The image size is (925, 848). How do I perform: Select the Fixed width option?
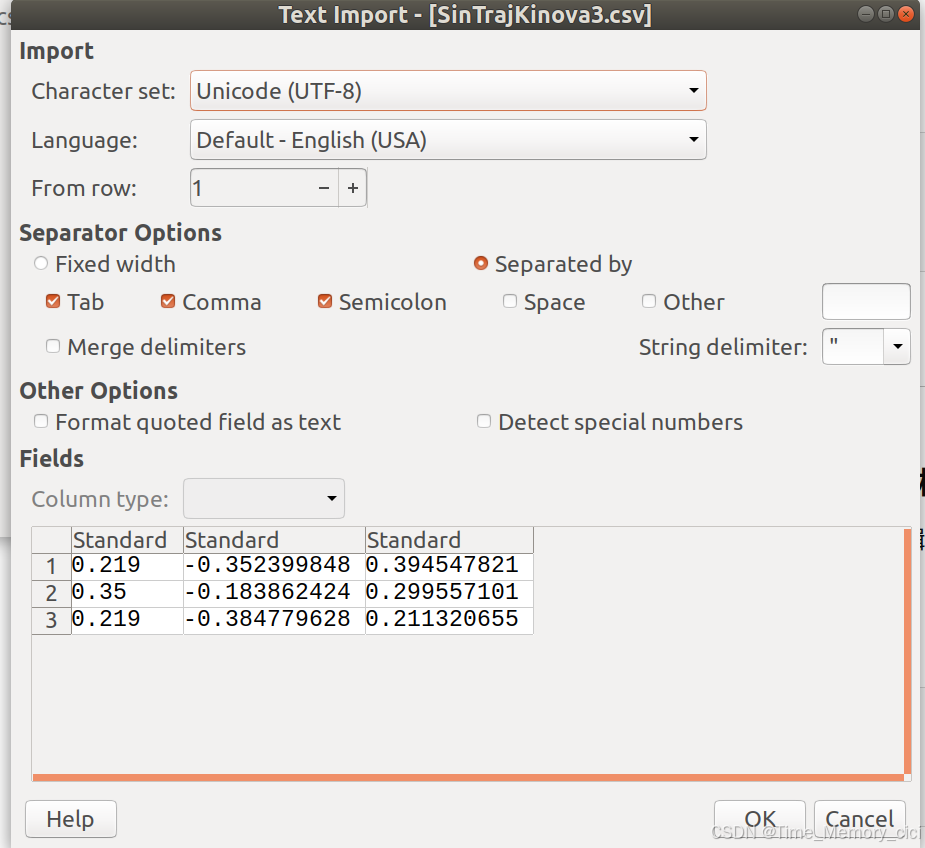click(40, 264)
